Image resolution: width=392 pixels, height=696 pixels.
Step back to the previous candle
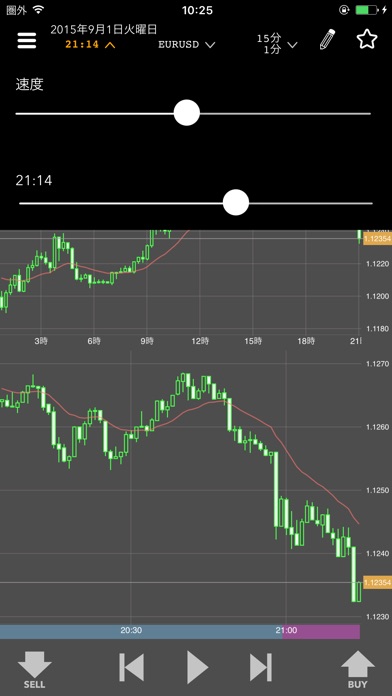(x=132, y=667)
